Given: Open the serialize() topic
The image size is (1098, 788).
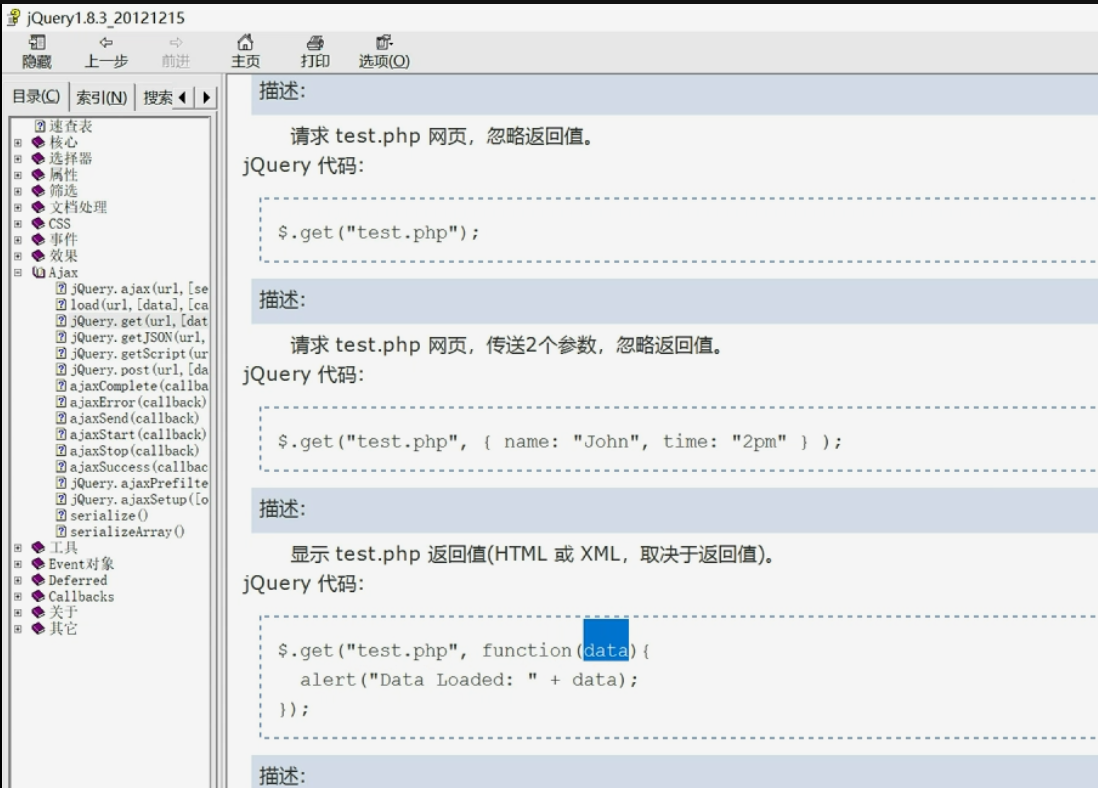Looking at the screenshot, I should coord(102,516).
